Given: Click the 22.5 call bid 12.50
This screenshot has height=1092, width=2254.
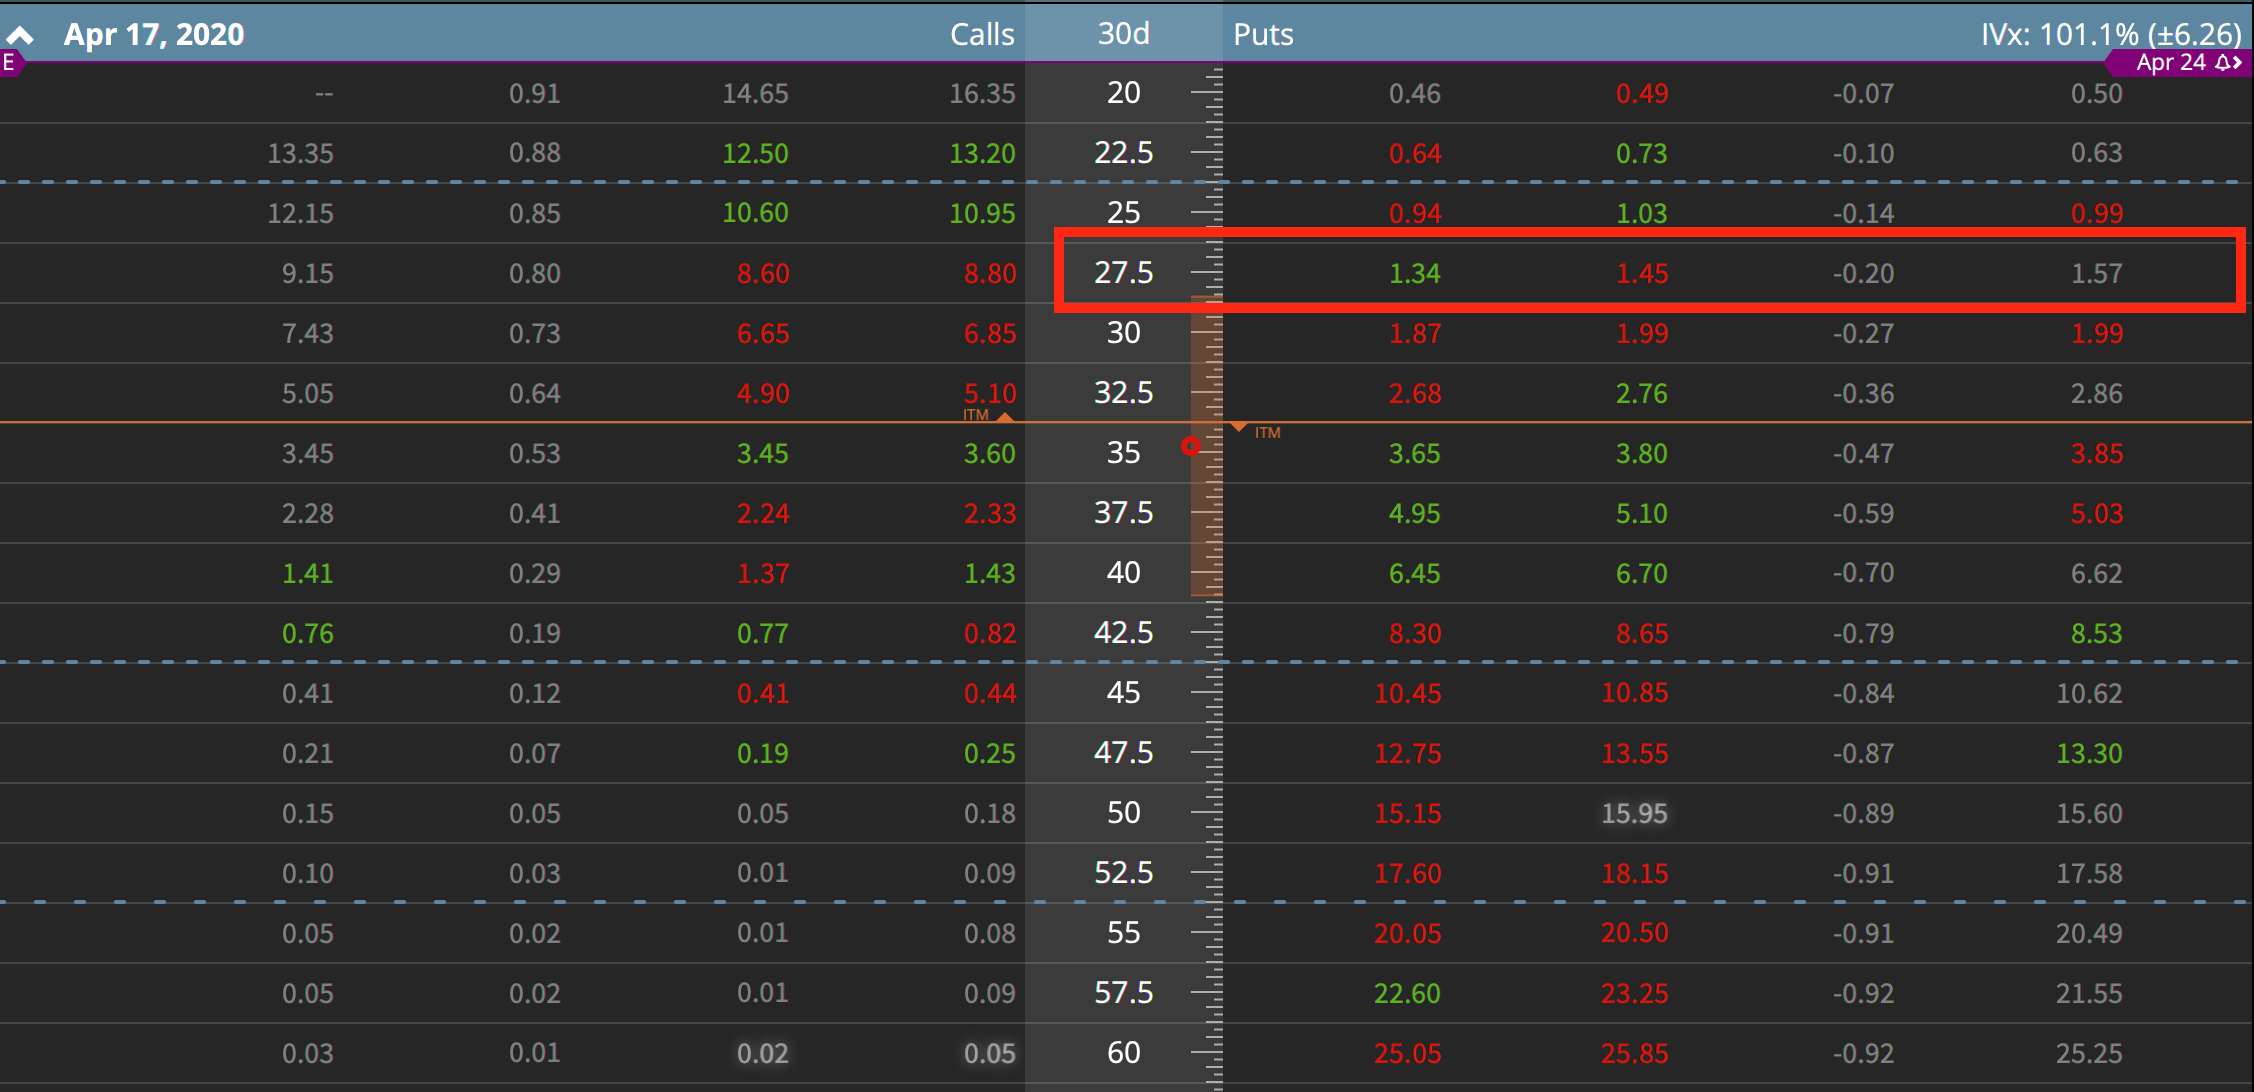Looking at the screenshot, I should pyautogui.click(x=755, y=153).
